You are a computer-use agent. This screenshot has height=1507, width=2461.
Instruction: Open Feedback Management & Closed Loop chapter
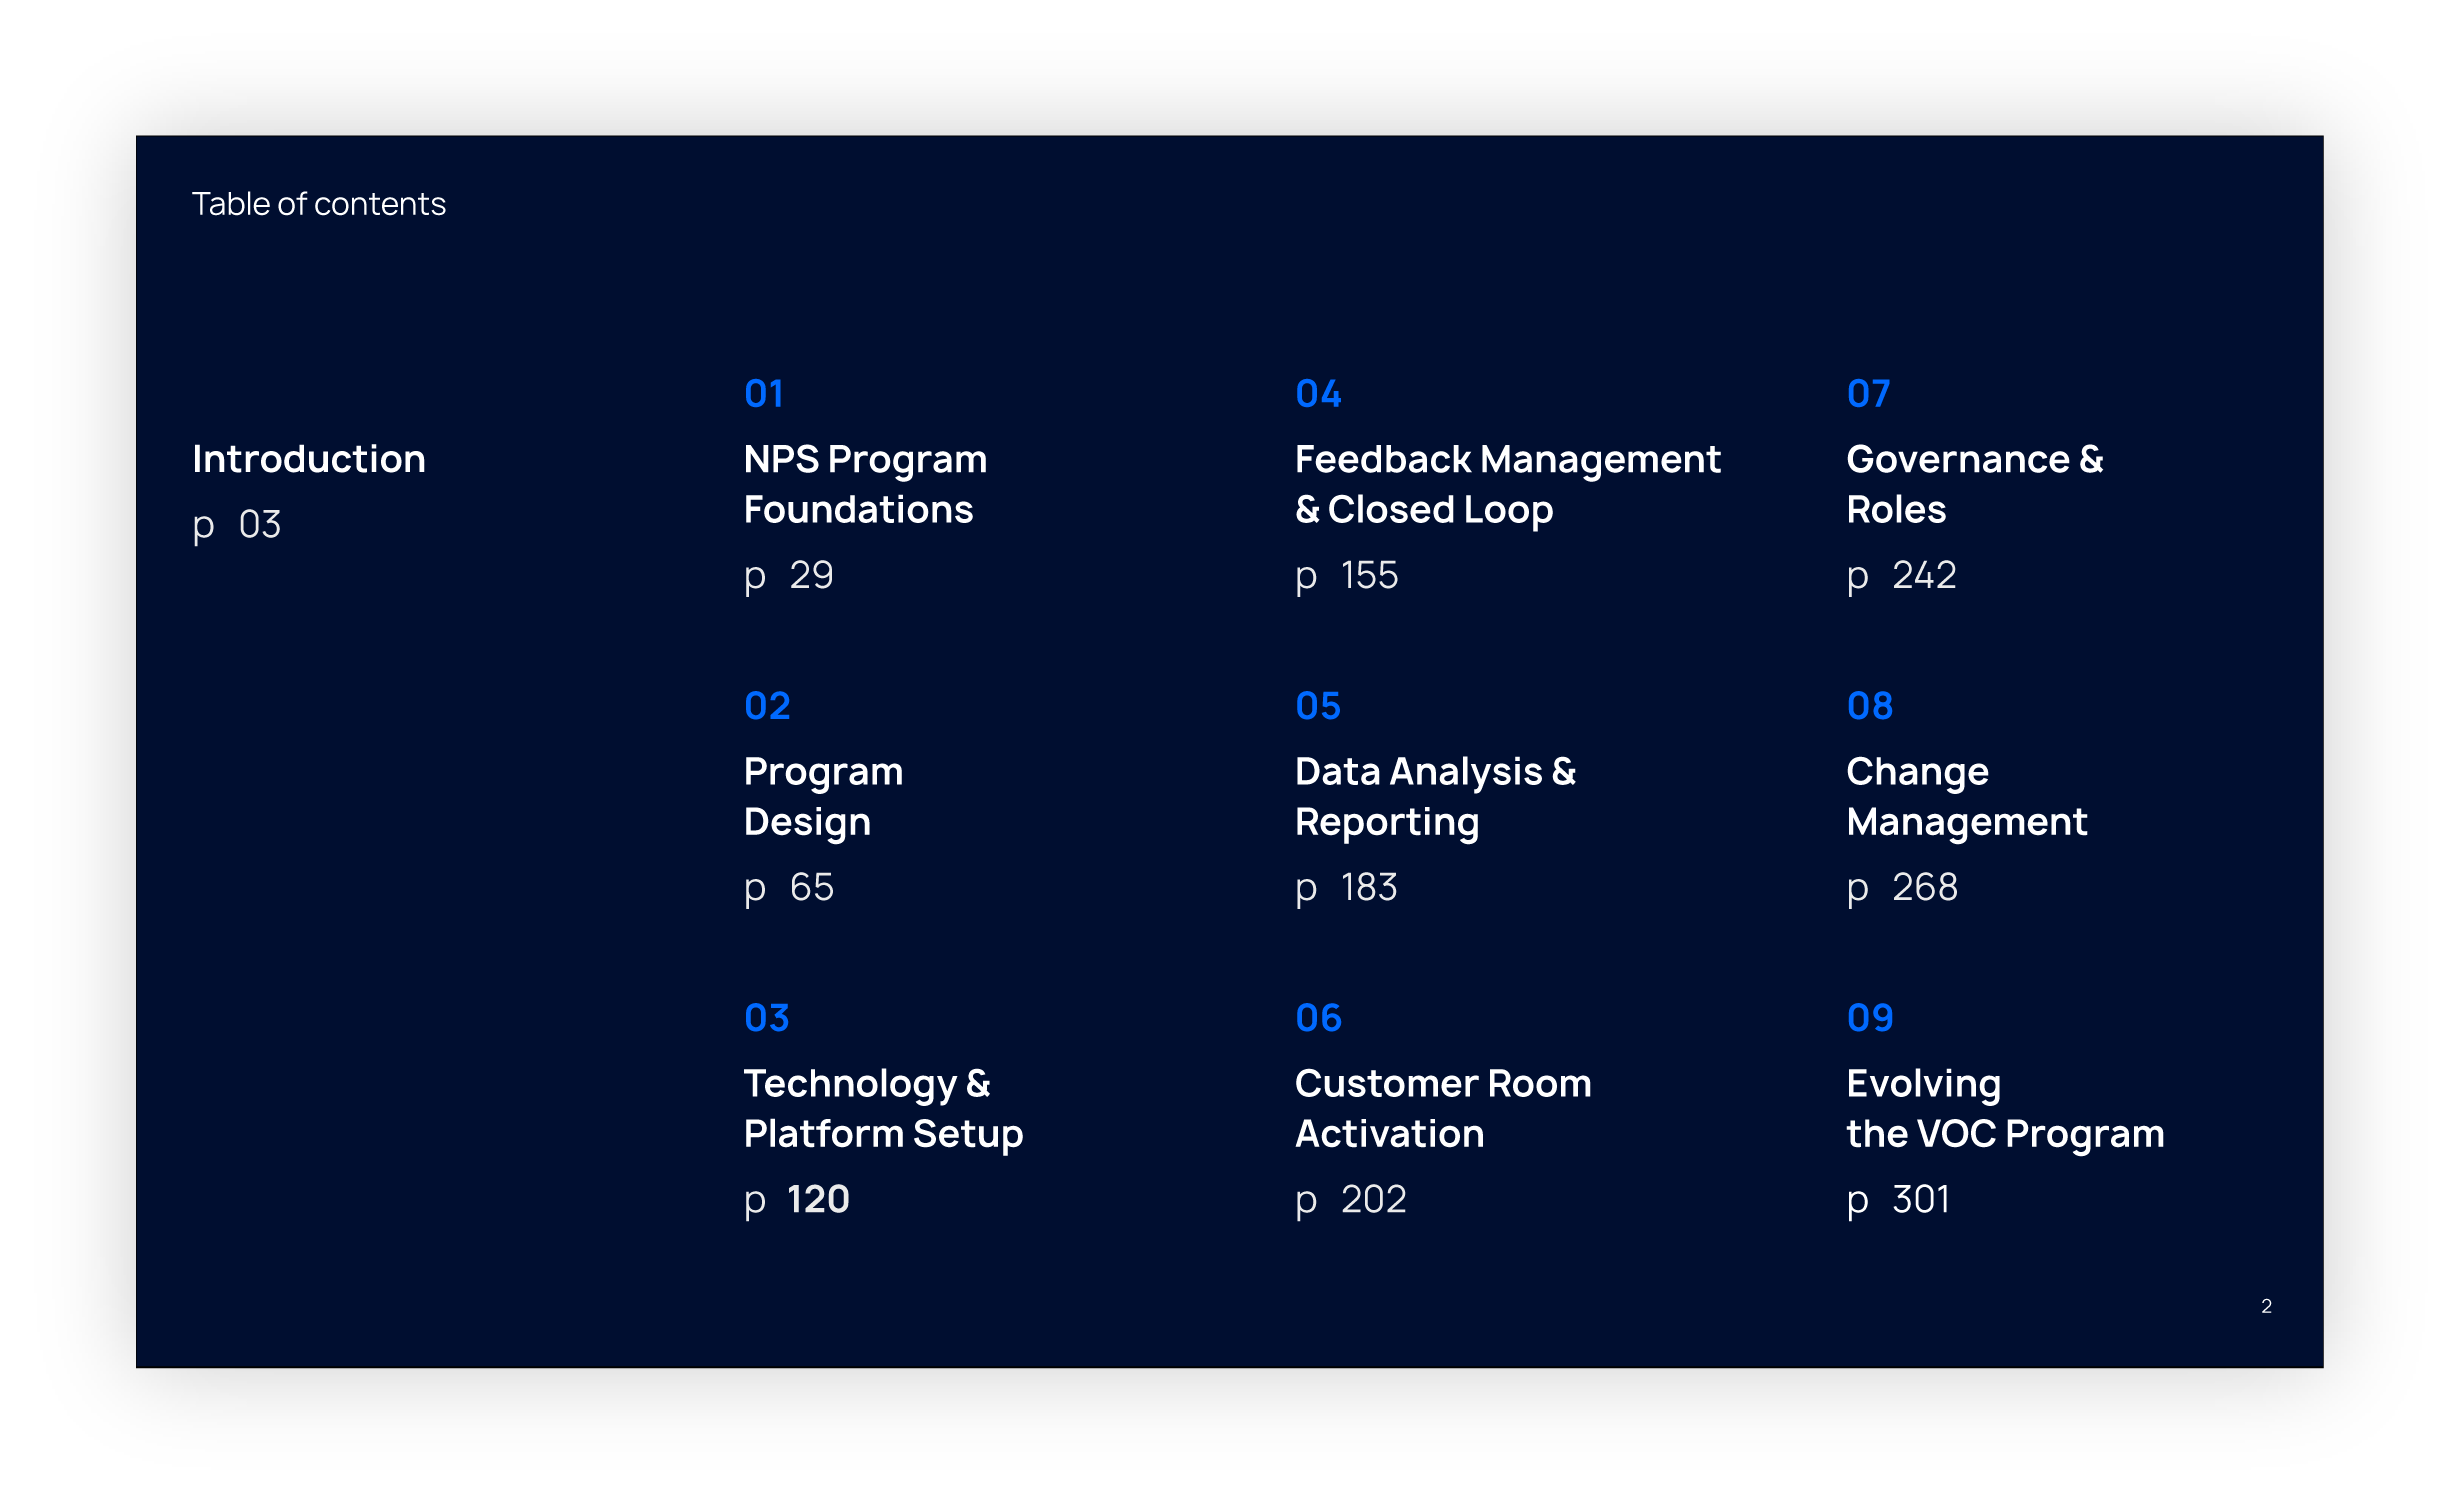(1507, 484)
